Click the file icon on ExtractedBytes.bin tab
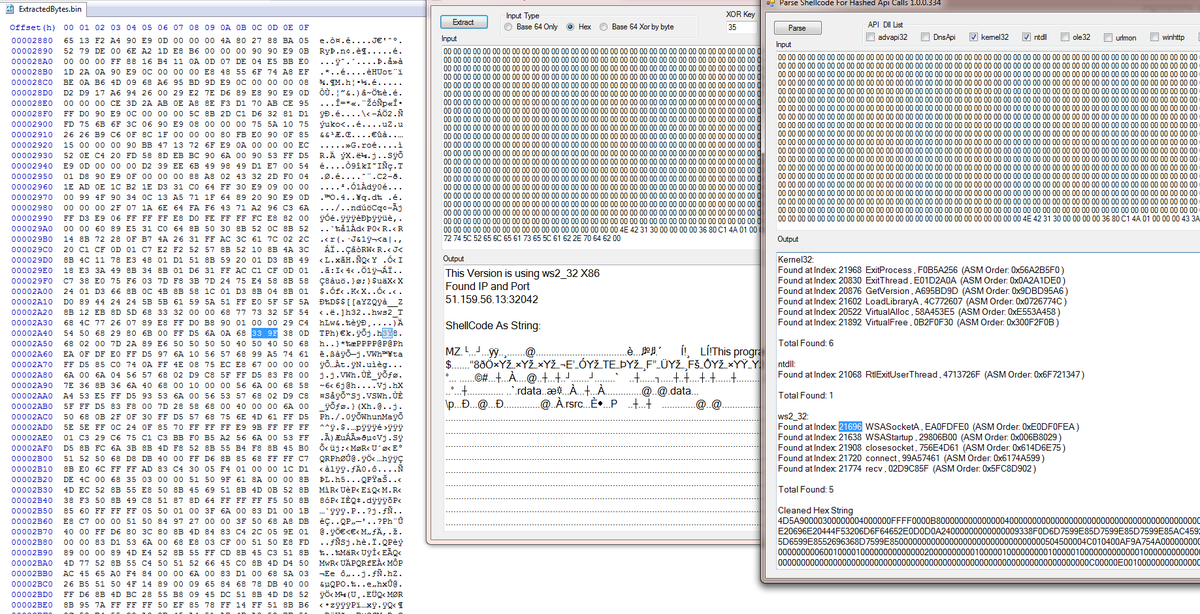This screenshot has height=614, width=1200. coord(9,8)
